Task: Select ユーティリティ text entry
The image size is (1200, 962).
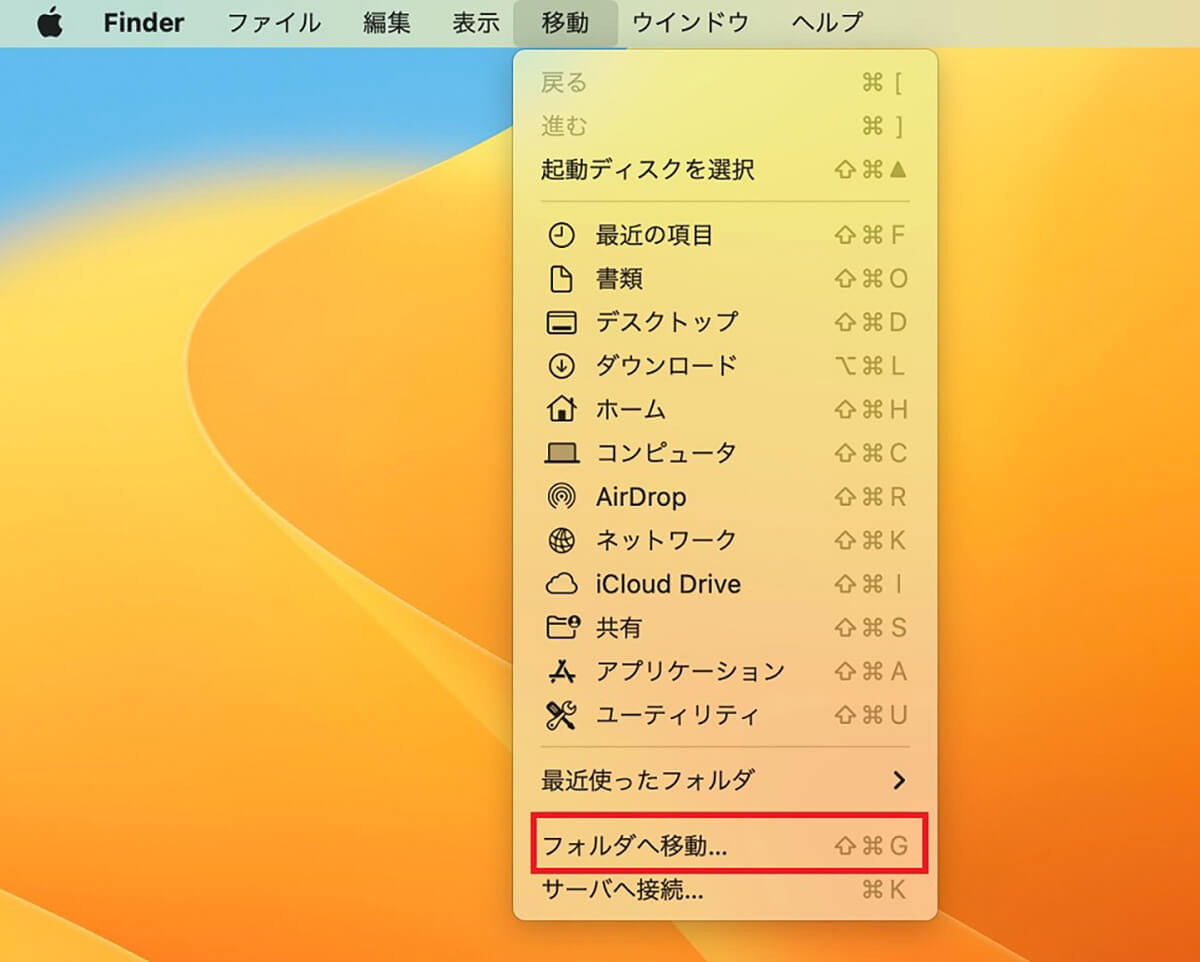Action: (x=678, y=715)
